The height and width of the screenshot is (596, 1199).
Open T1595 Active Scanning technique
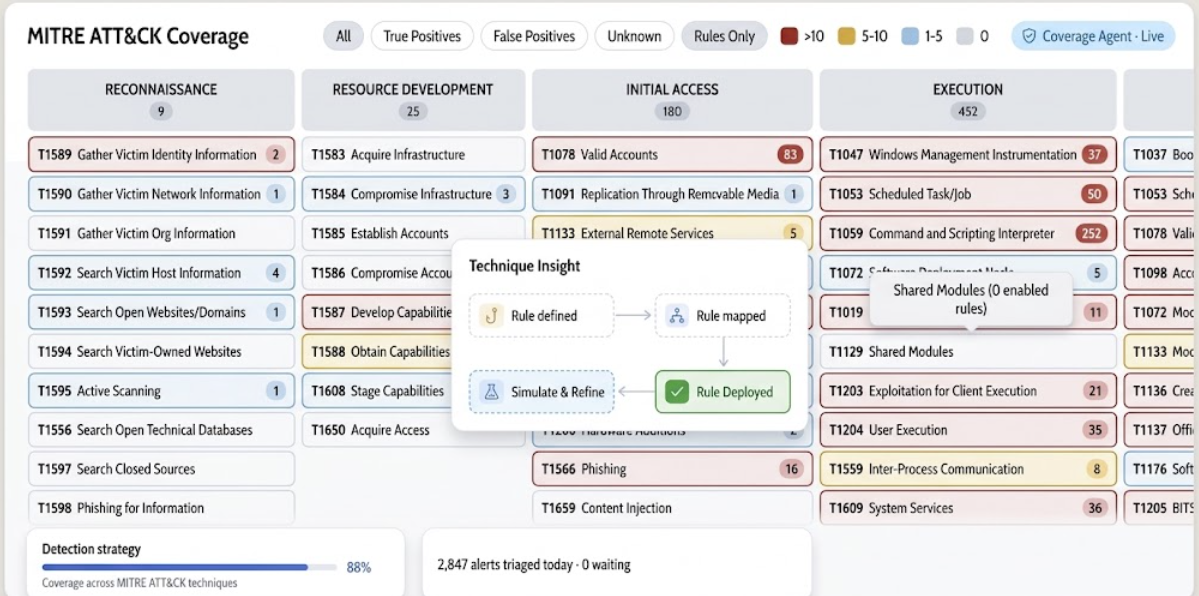tap(161, 391)
